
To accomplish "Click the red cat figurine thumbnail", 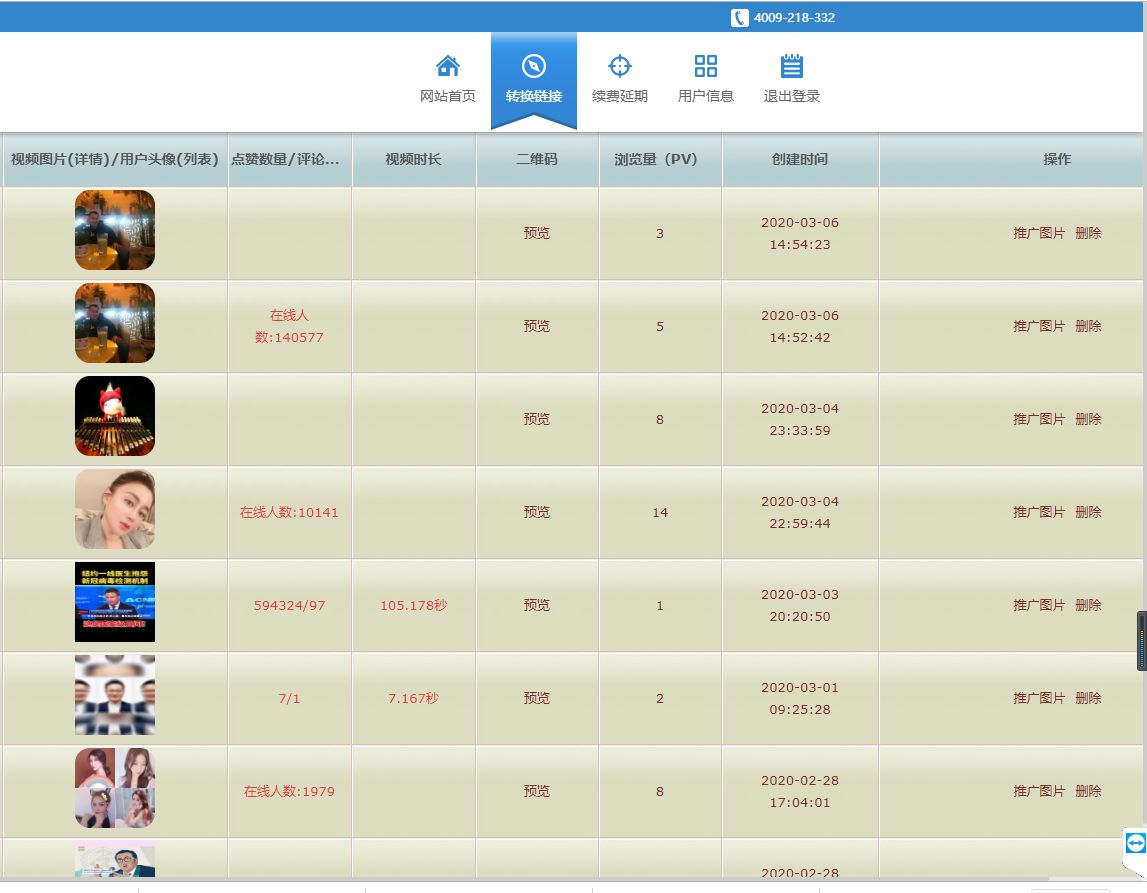I will click(x=115, y=416).
